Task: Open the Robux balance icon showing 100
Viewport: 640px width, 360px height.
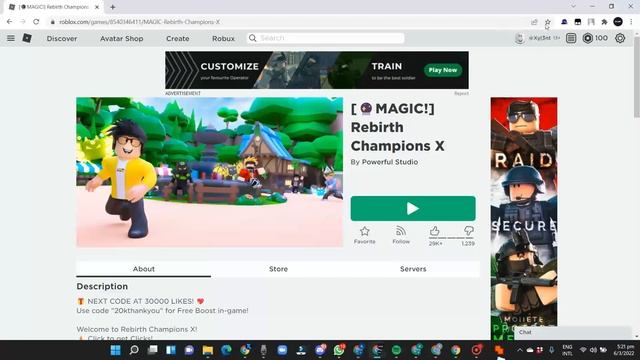Action: (x=595, y=38)
